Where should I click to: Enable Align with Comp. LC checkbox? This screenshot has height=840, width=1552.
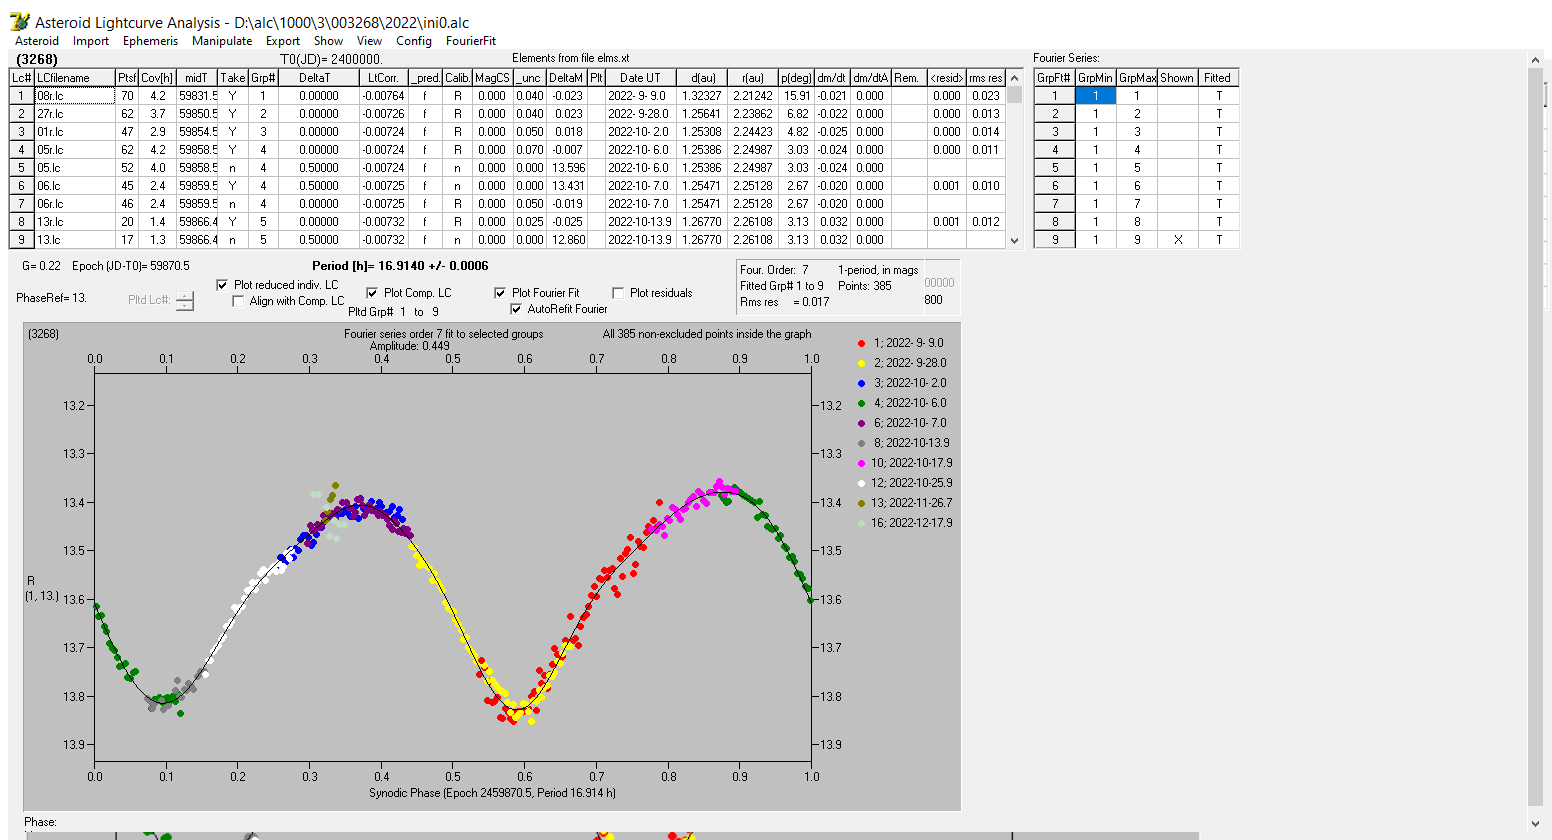point(238,301)
